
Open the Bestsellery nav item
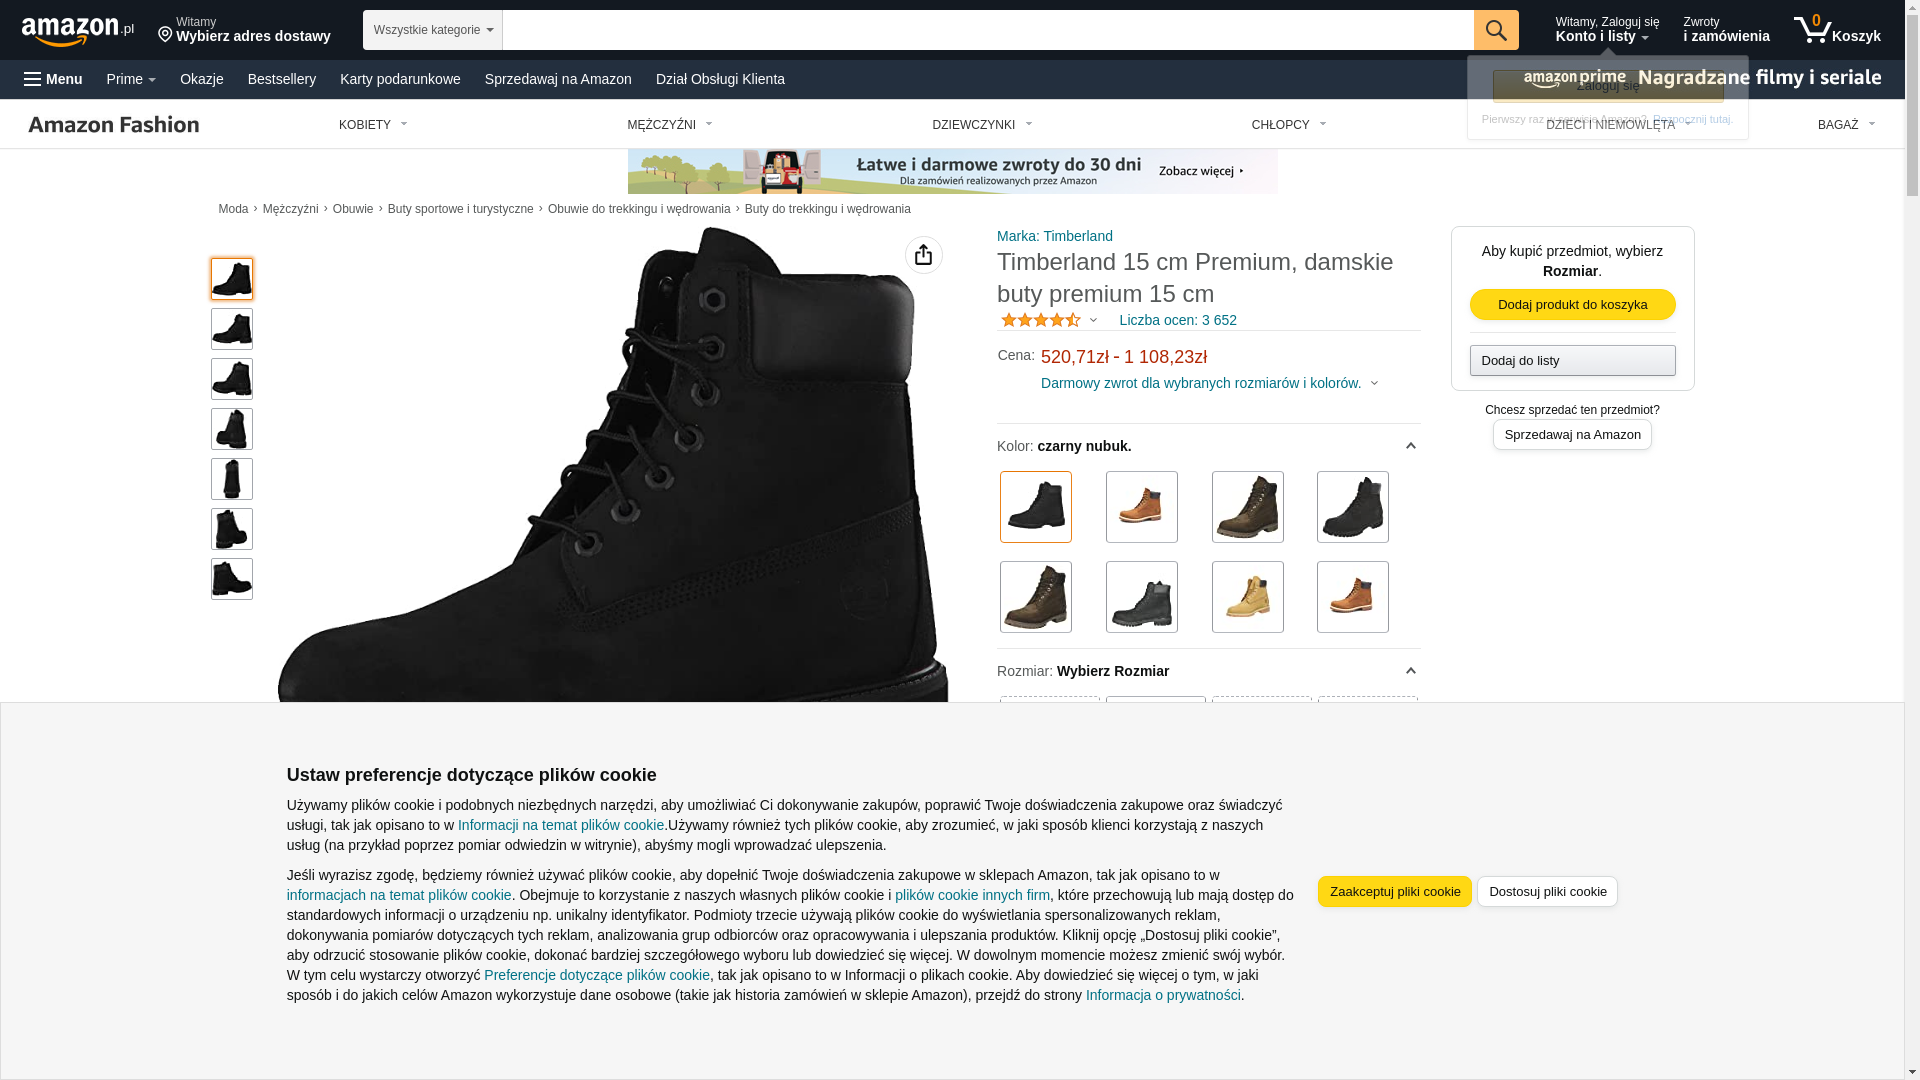(281, 79)
